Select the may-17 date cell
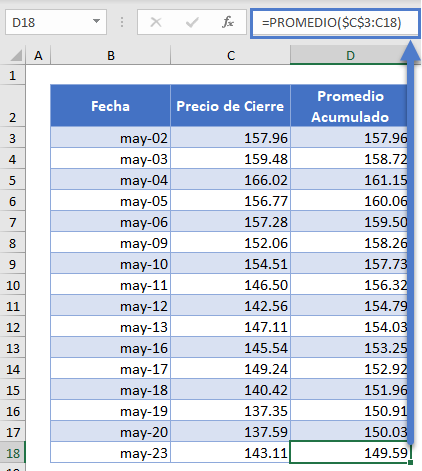This screenshot has width=422, height=471. coord(110,369)
